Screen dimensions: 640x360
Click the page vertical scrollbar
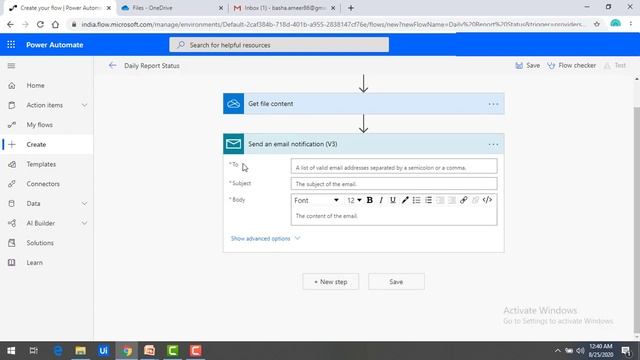[x=637, y=220]
